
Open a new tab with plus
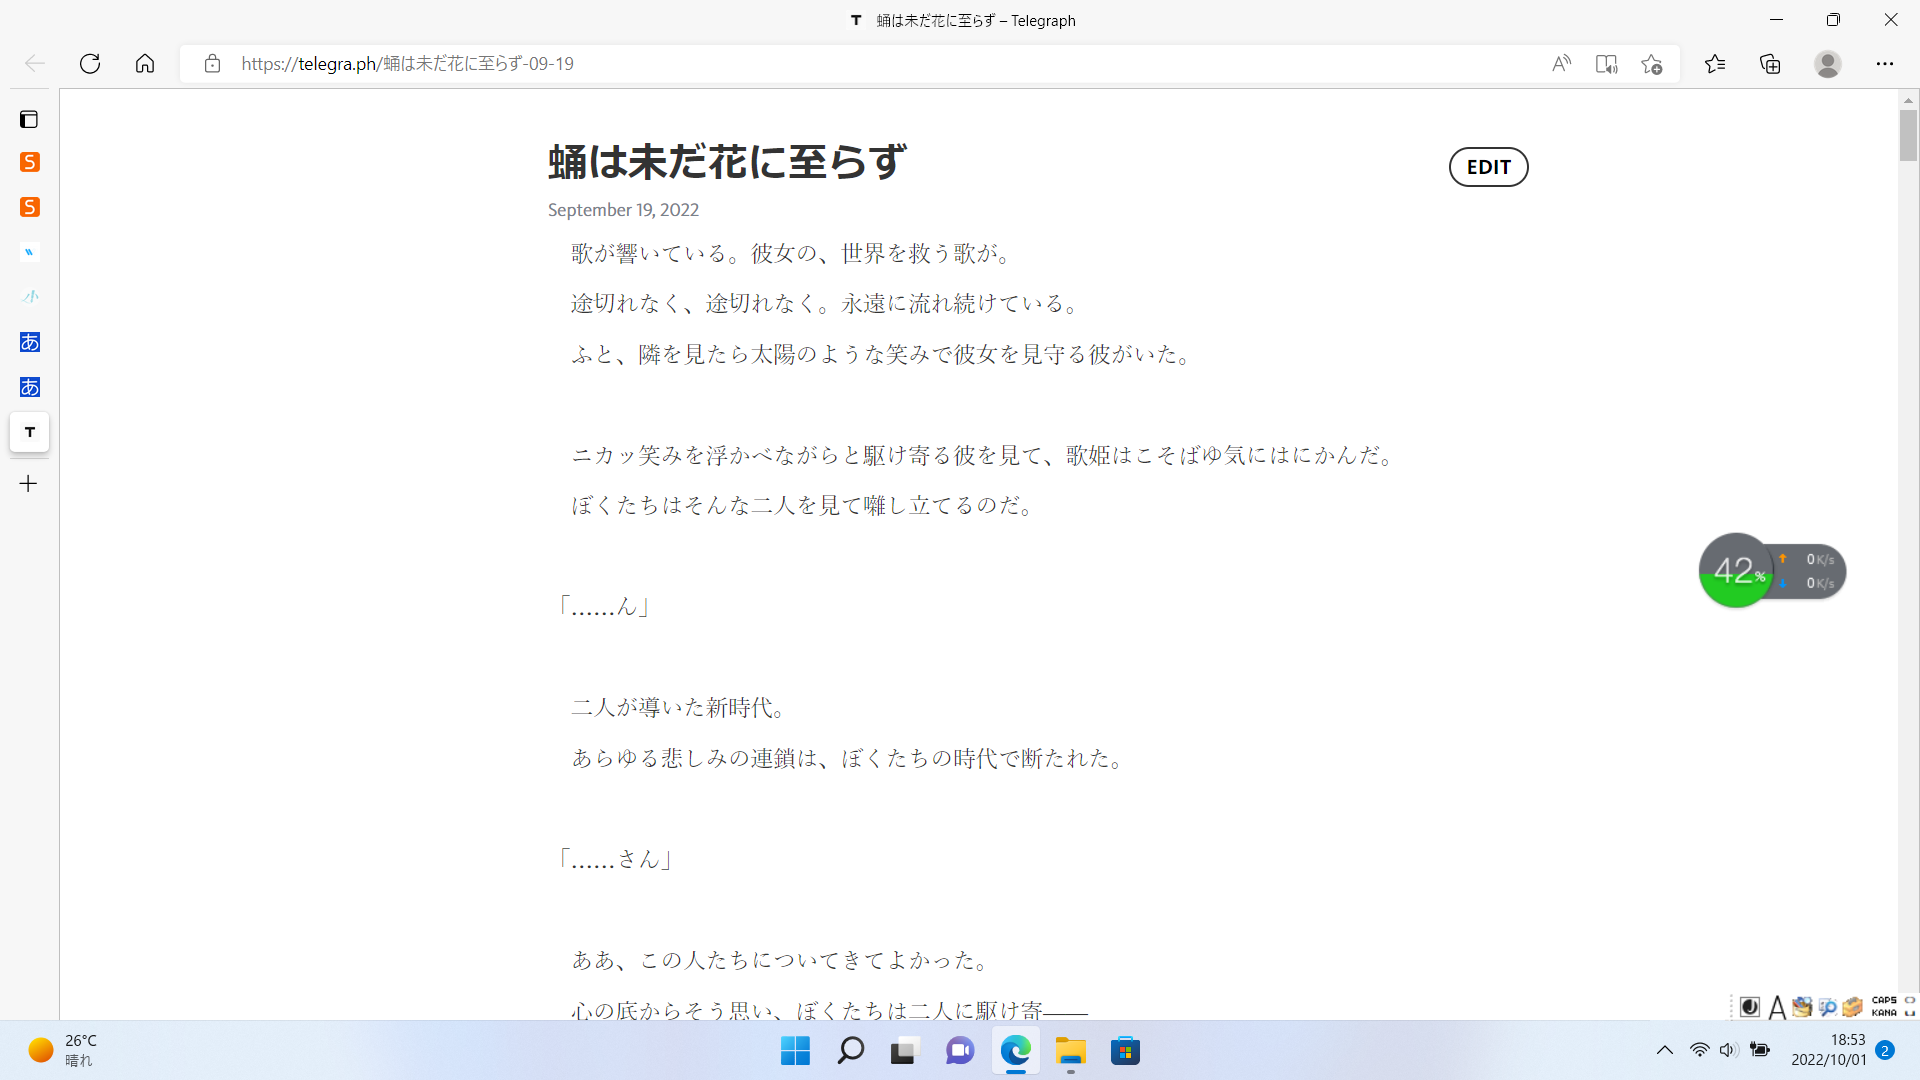(29, 484)
